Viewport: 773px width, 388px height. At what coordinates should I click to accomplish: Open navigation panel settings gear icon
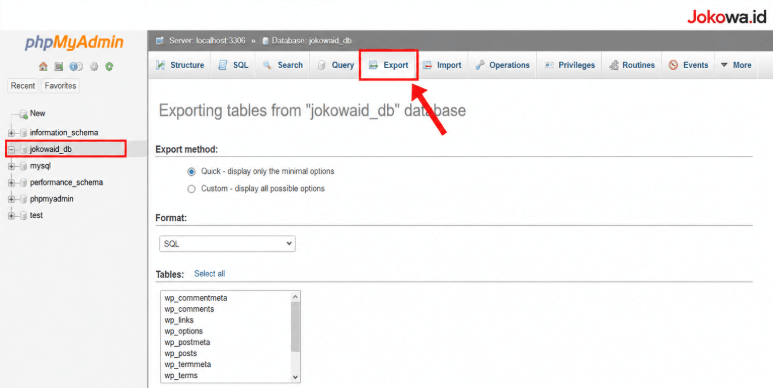coord(94,66)
